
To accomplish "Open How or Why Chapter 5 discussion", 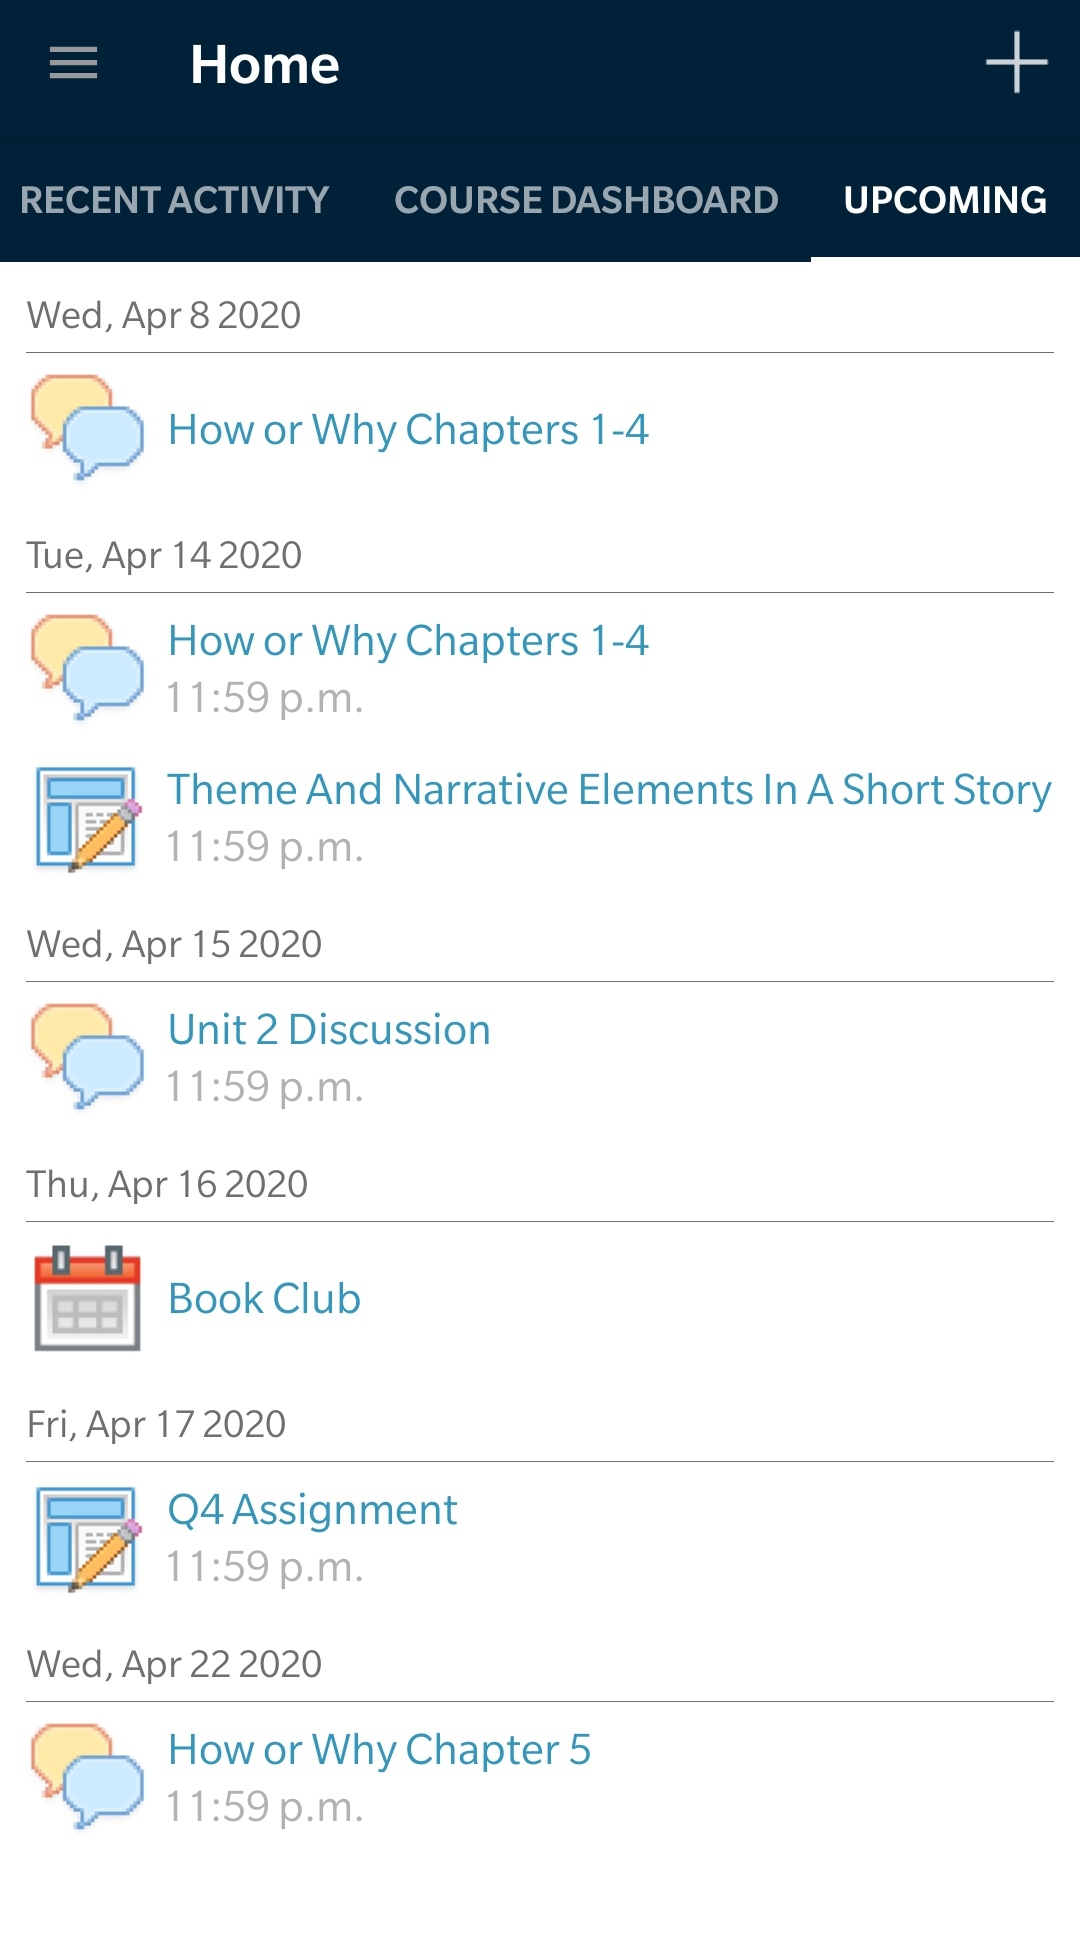I will click(x=379, y=1750).
